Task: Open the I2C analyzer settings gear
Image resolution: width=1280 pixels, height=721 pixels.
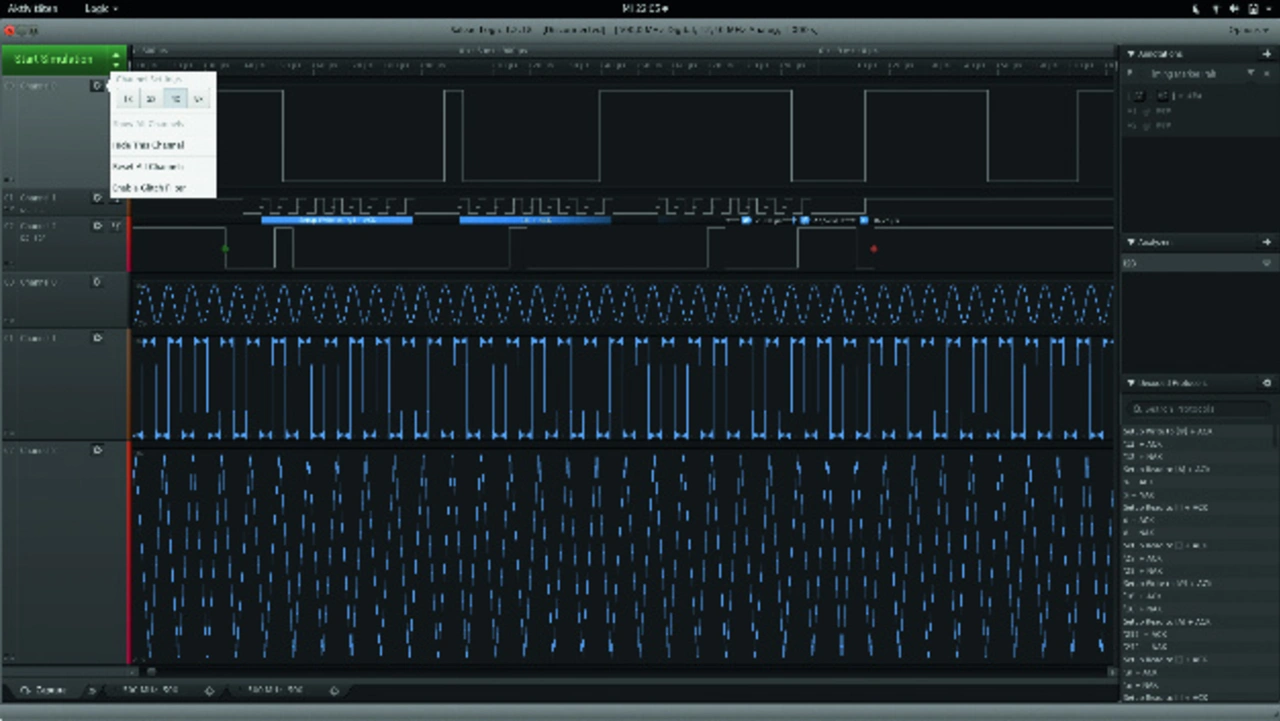Action: pos(1267,263)
